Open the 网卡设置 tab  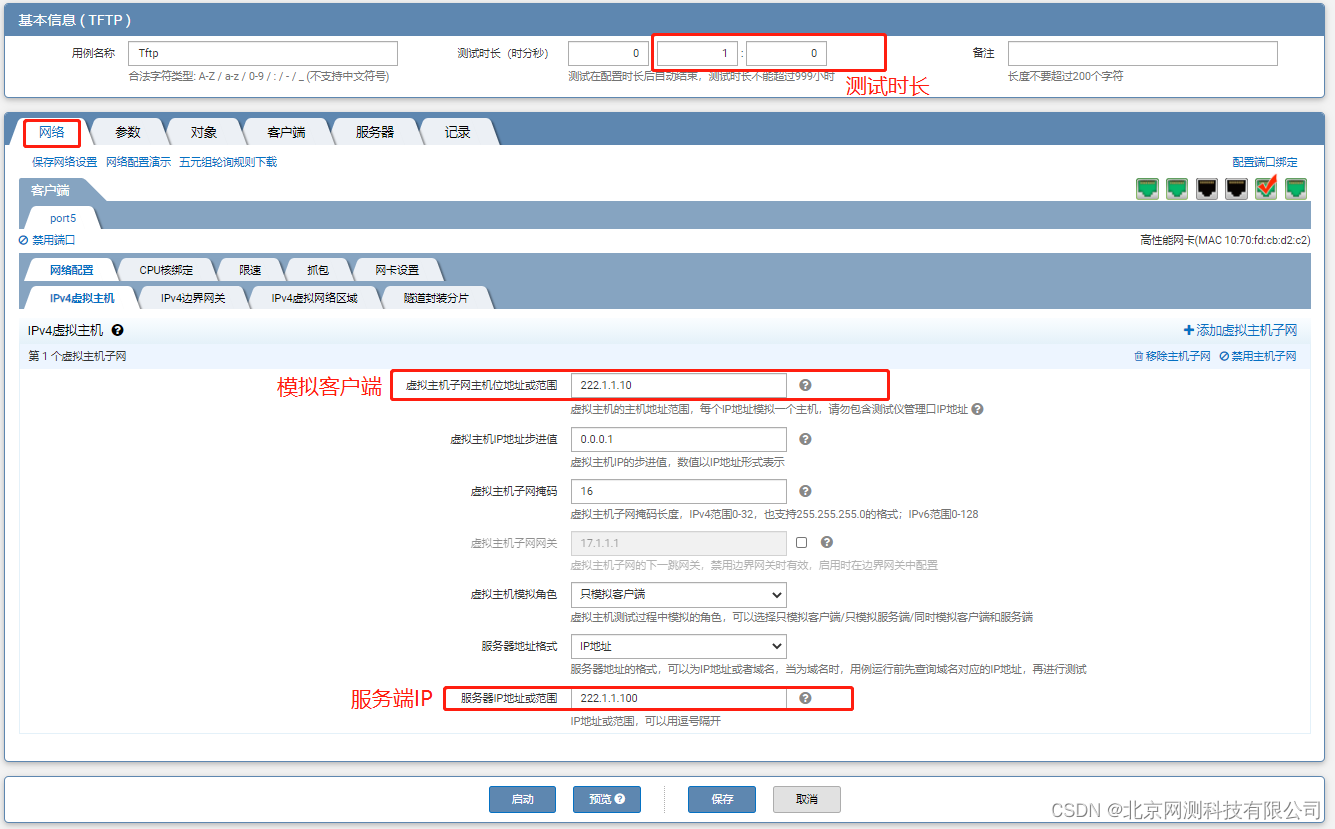click(398, 270)
